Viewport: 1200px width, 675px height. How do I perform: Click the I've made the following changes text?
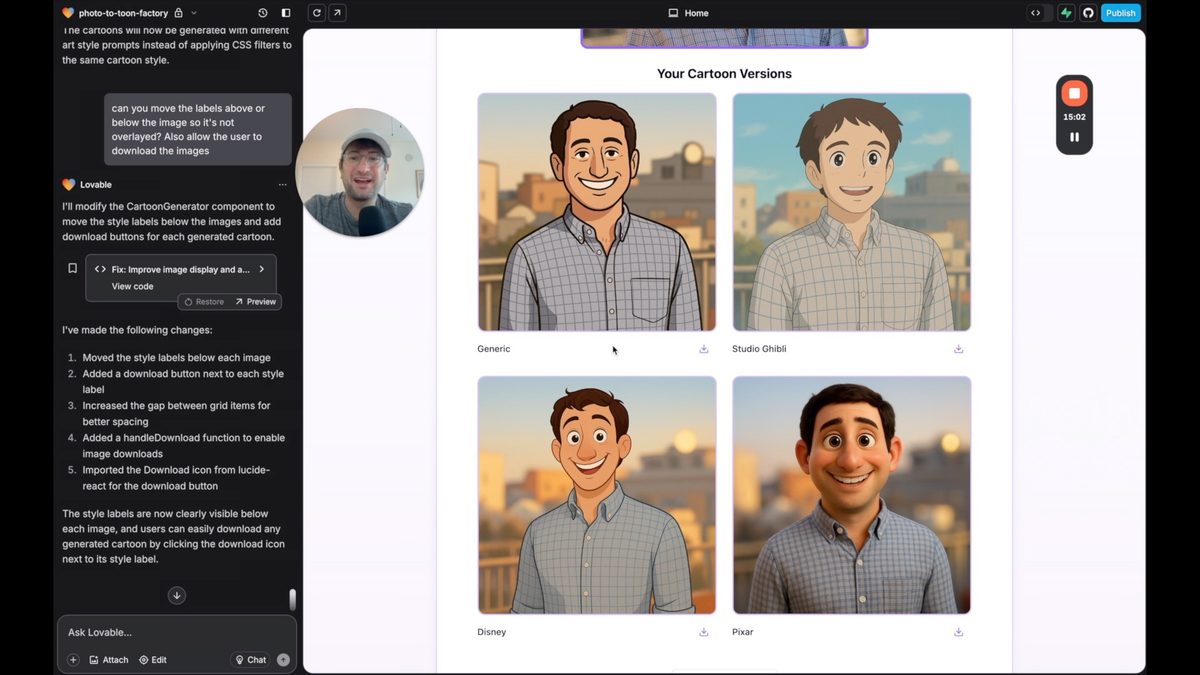(x=137, y=330)
